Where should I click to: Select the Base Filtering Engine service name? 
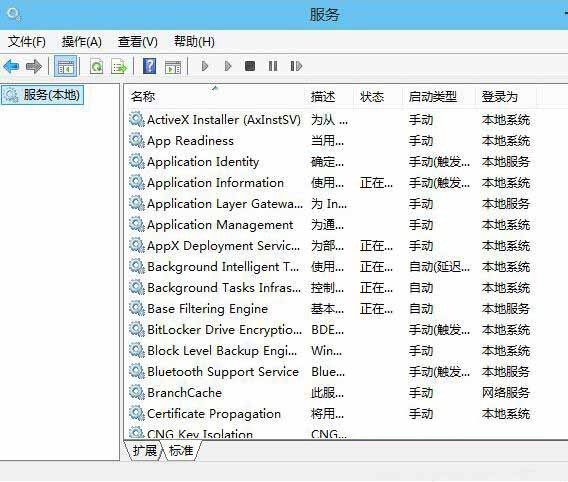pos(208,309)
